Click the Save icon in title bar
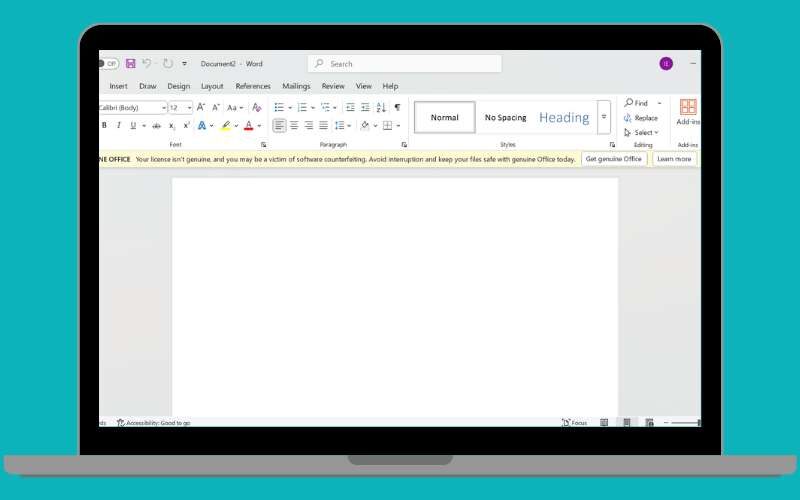 (x=131, y=63)
